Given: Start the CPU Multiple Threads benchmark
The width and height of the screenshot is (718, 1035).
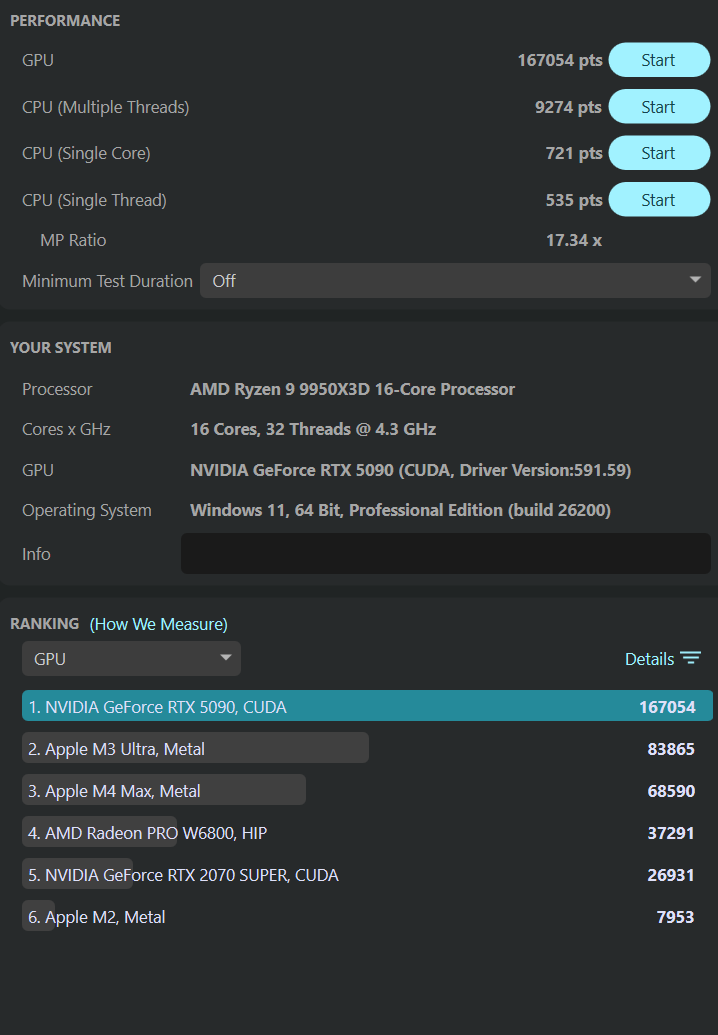Looking at the screenshot, I should 659,107.
